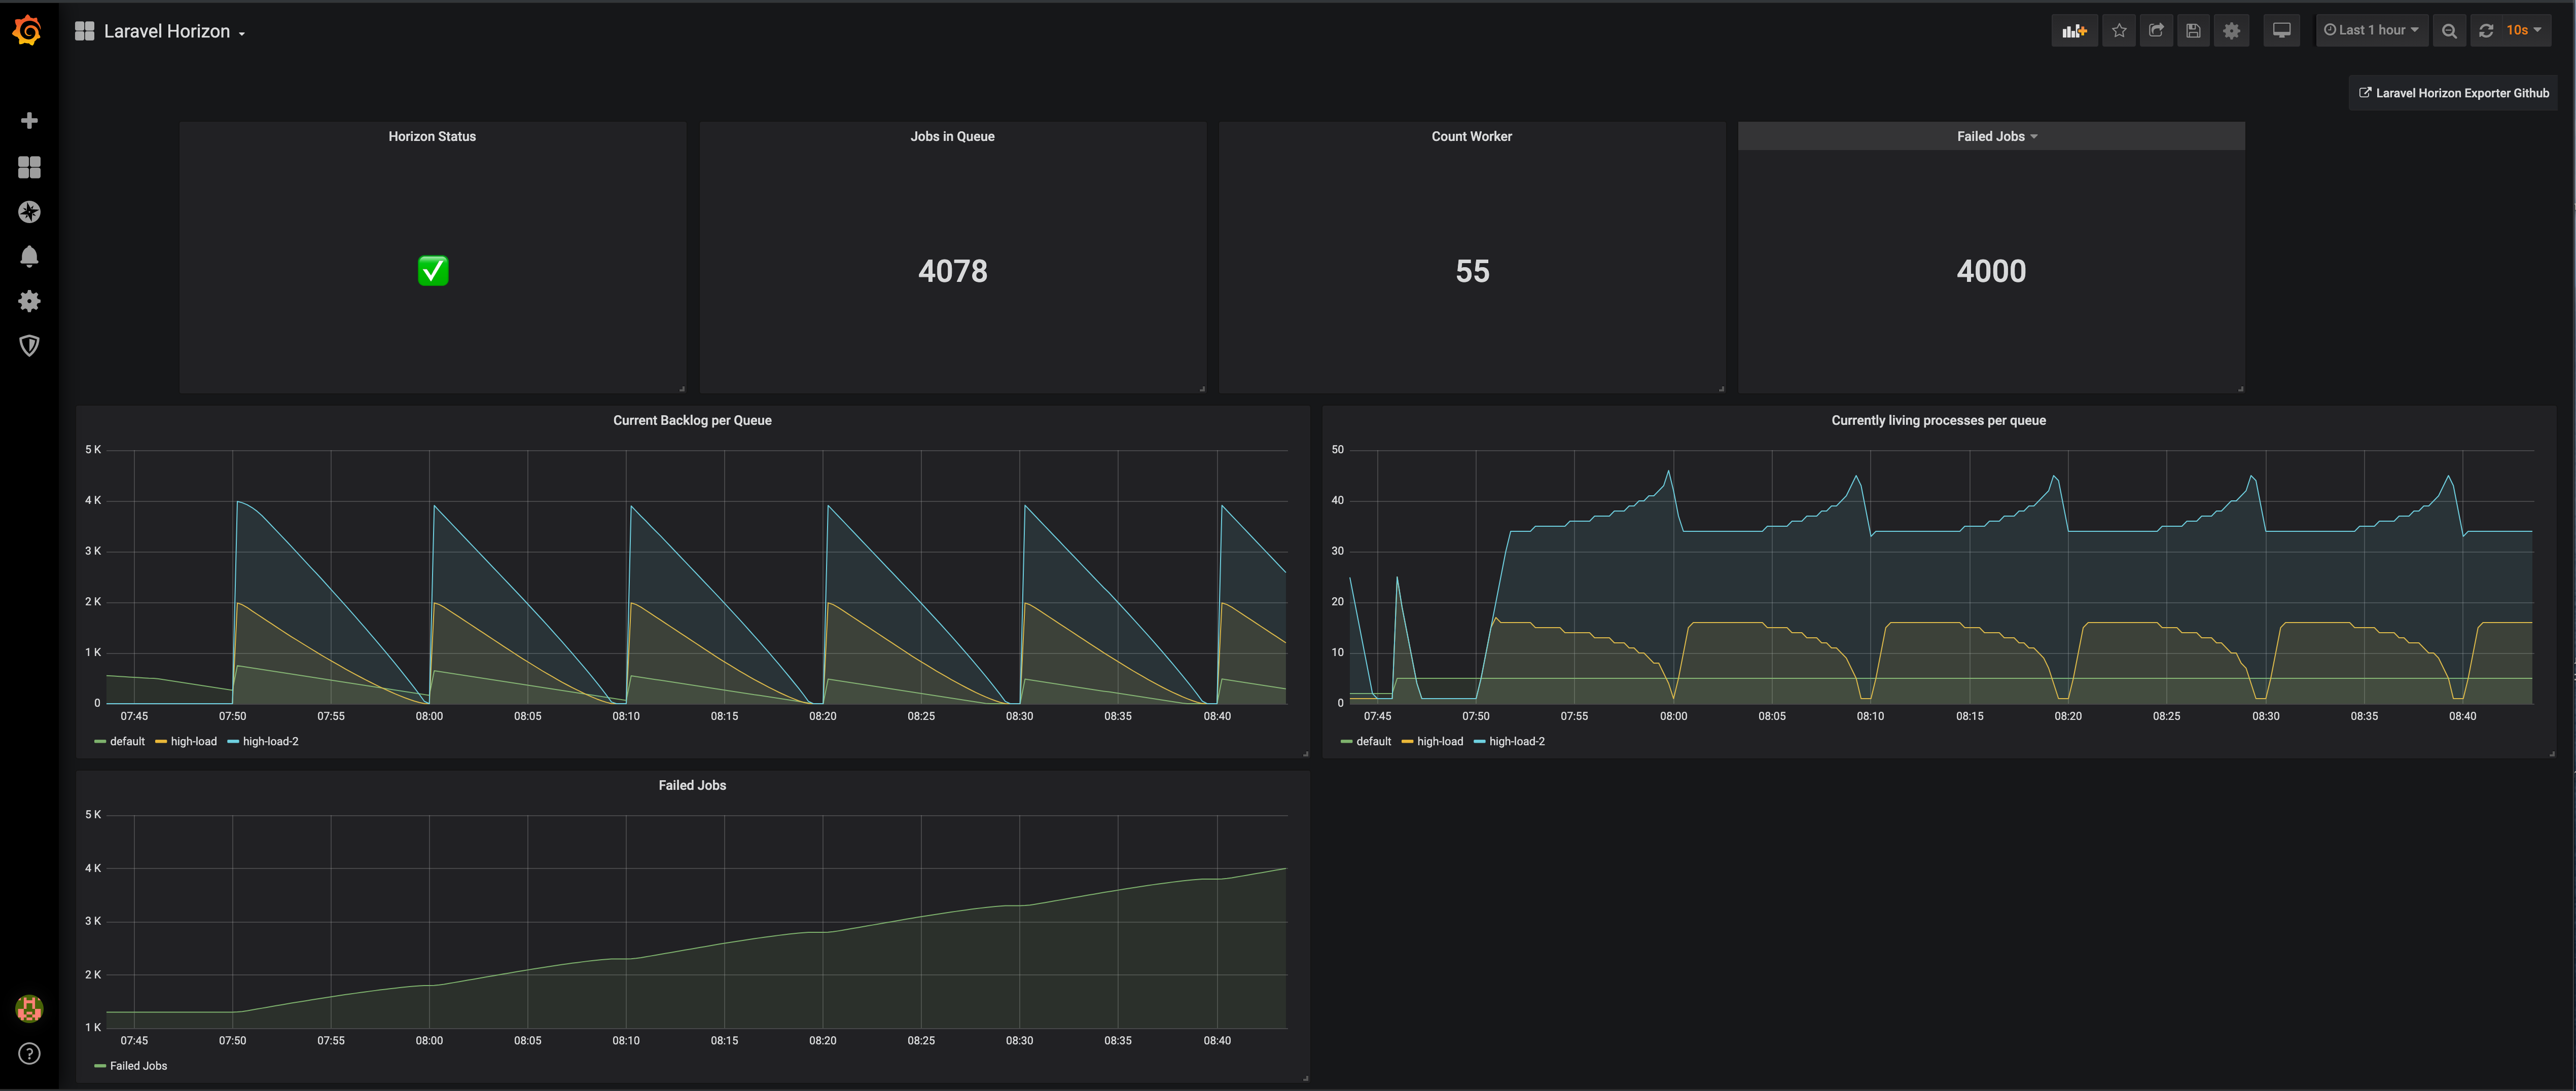Viewport: 2576px width, 1091px height.
Task: Open Server Admin shield icon
Action: 29,346
